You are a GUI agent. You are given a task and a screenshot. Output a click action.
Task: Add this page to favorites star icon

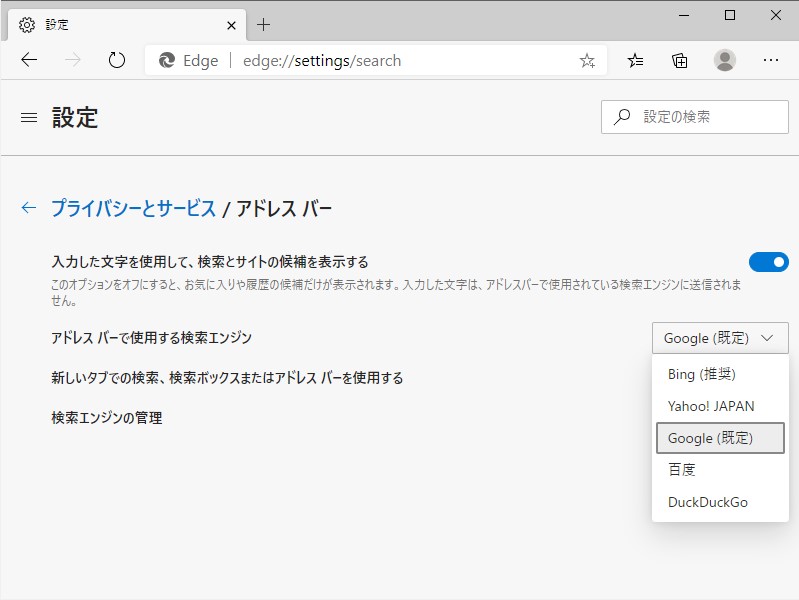(x=587, y=61)
